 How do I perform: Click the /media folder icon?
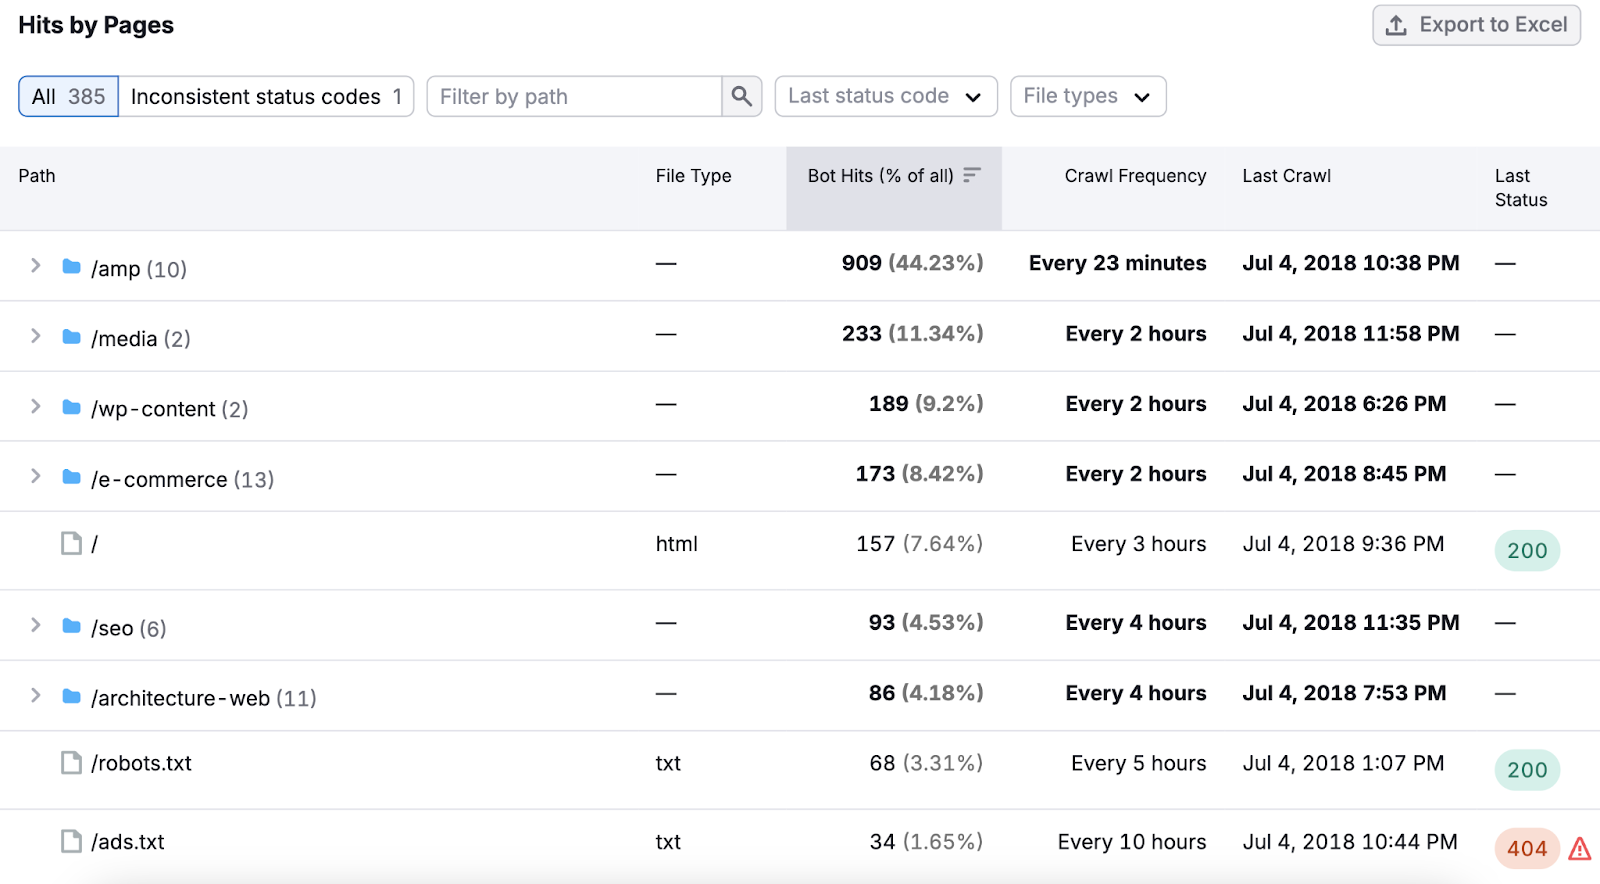[71, 337]
